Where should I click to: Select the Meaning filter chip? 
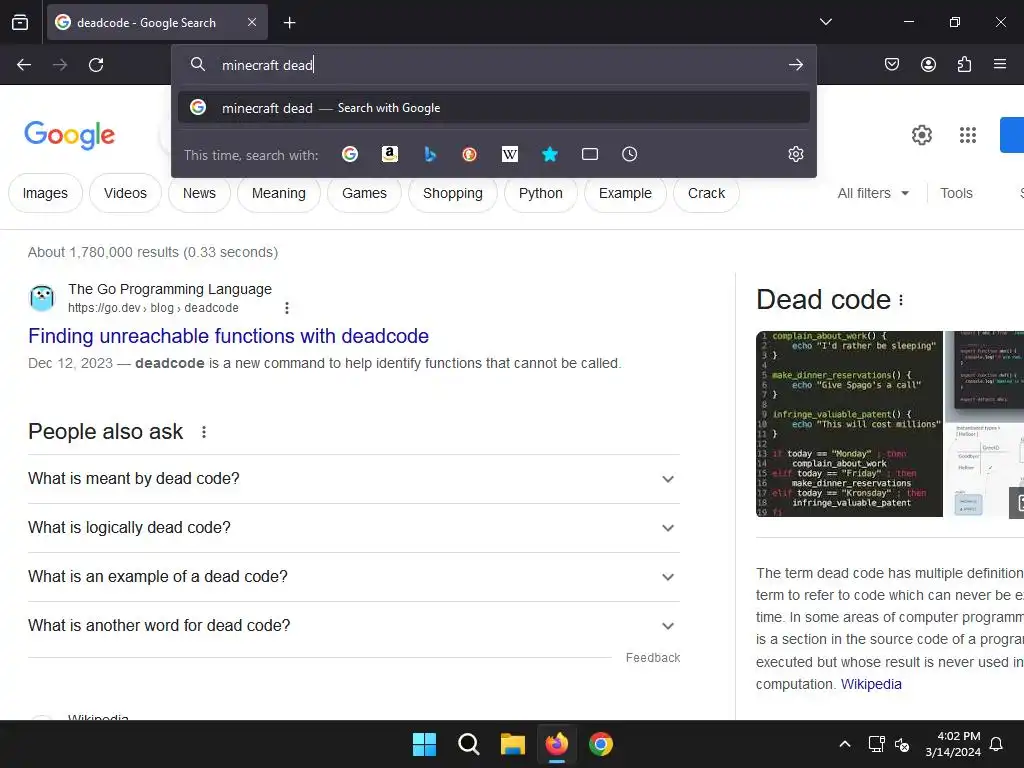pos(279,193)
